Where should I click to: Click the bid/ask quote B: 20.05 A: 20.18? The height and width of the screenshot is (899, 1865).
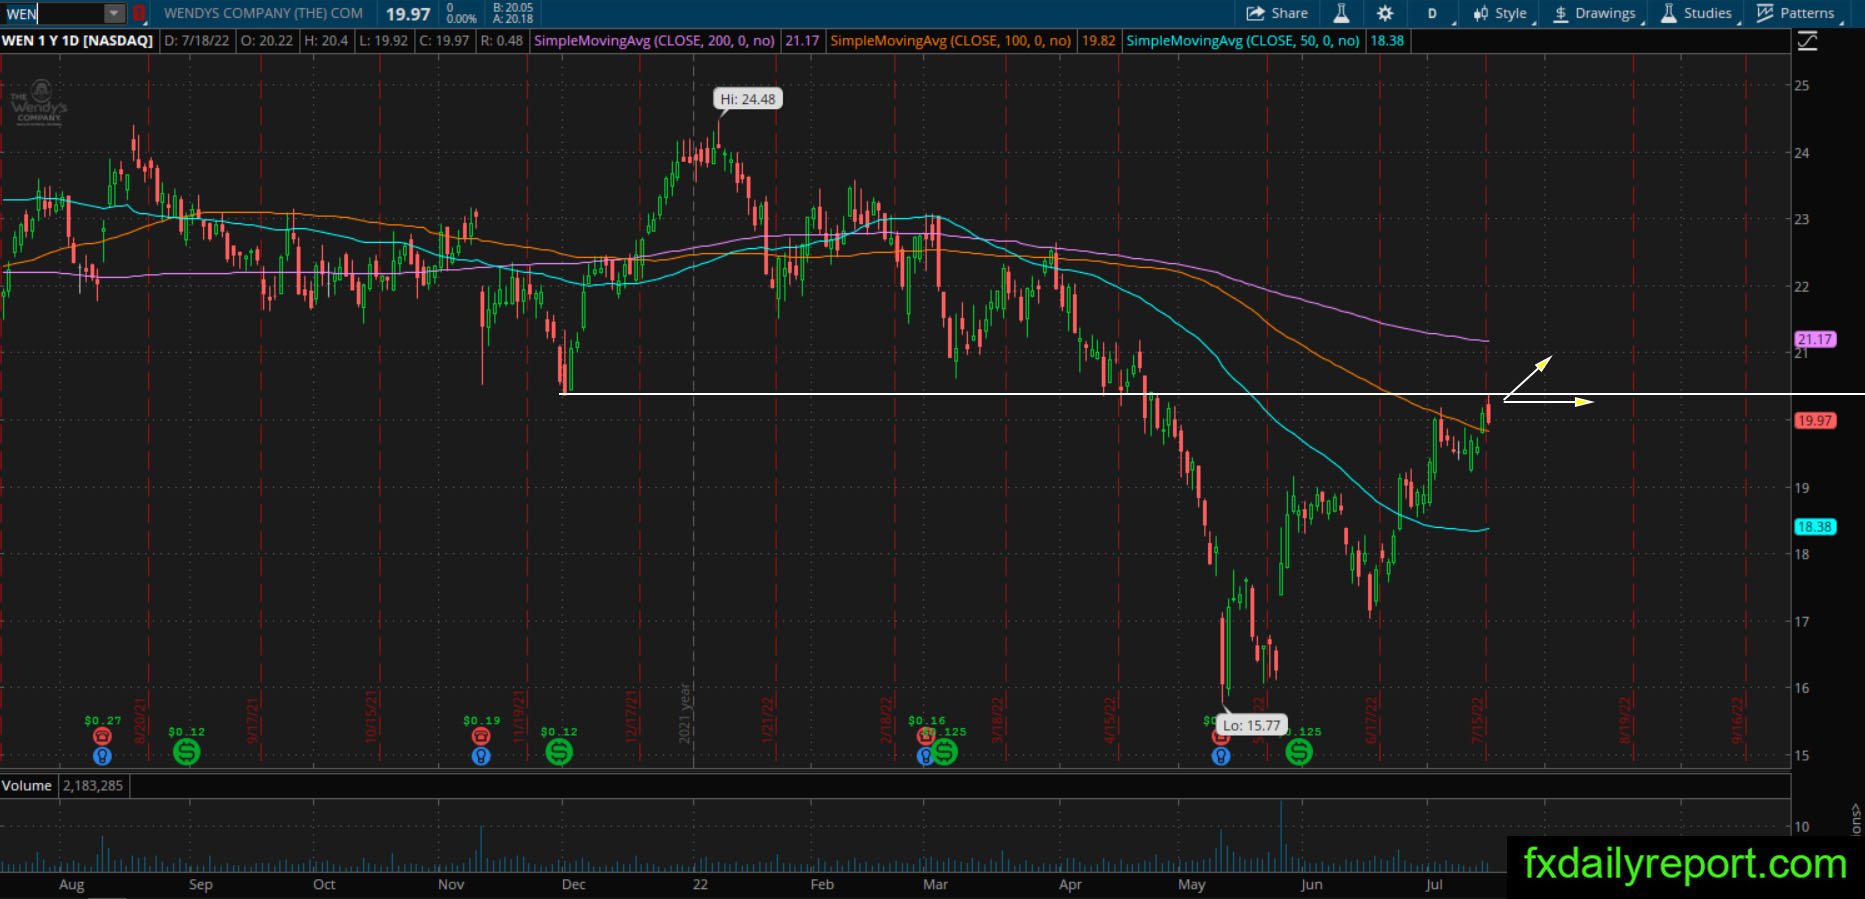point(513,13)
